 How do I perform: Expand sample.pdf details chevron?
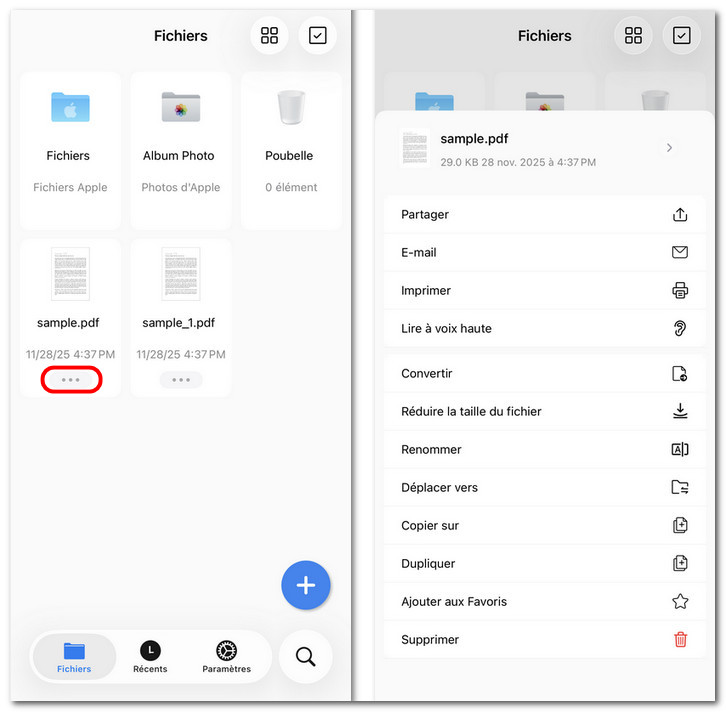[669, 148]
